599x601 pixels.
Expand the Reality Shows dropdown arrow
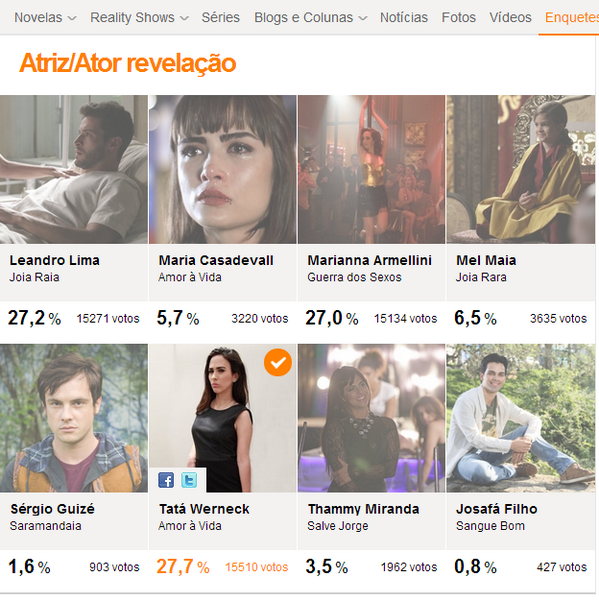[x=184, y=18]
